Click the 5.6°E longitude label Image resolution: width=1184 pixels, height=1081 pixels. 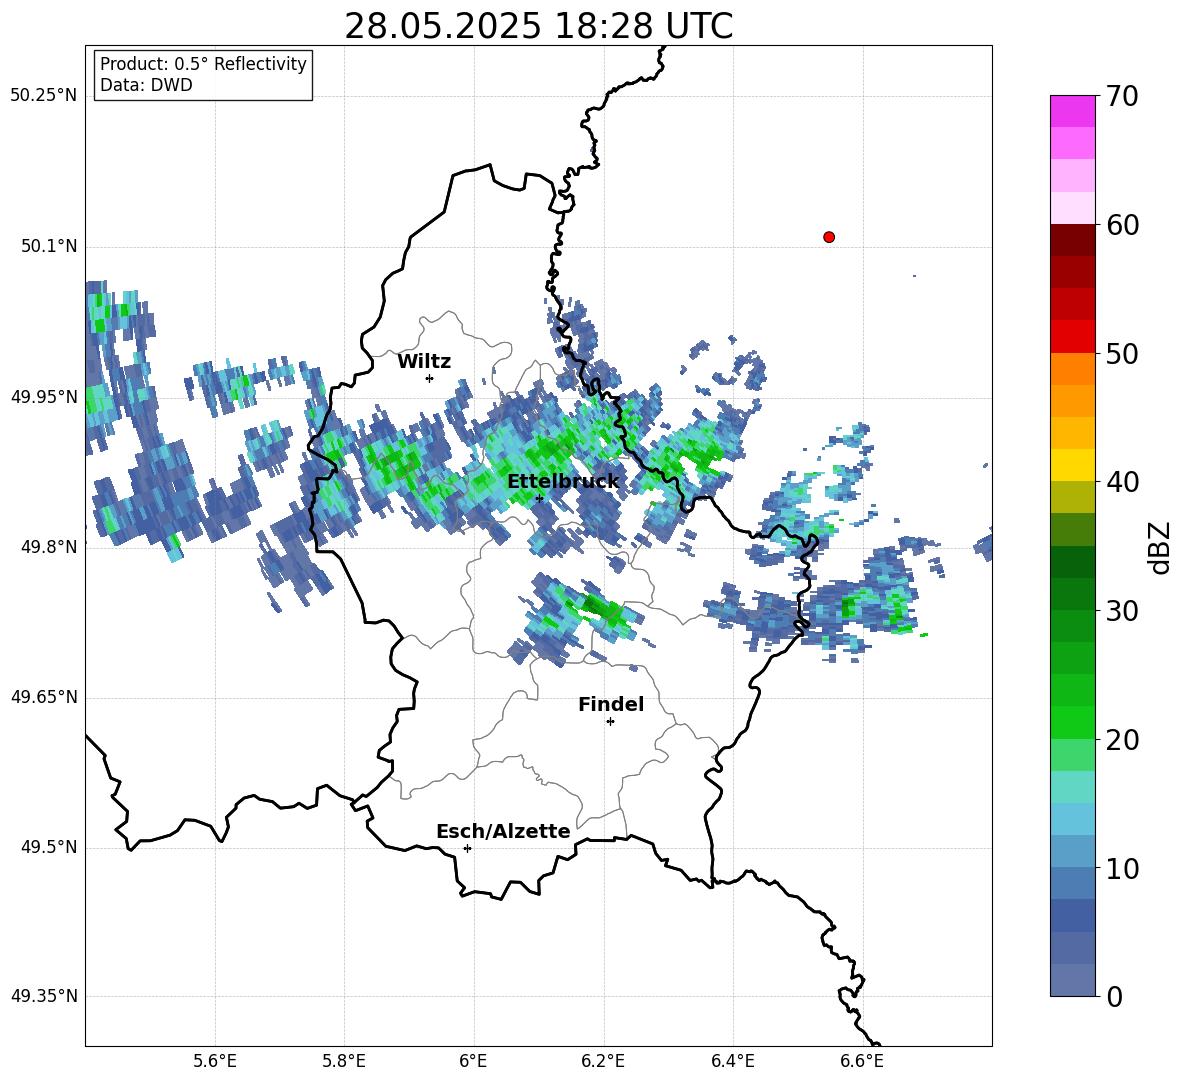point(215,1061)
